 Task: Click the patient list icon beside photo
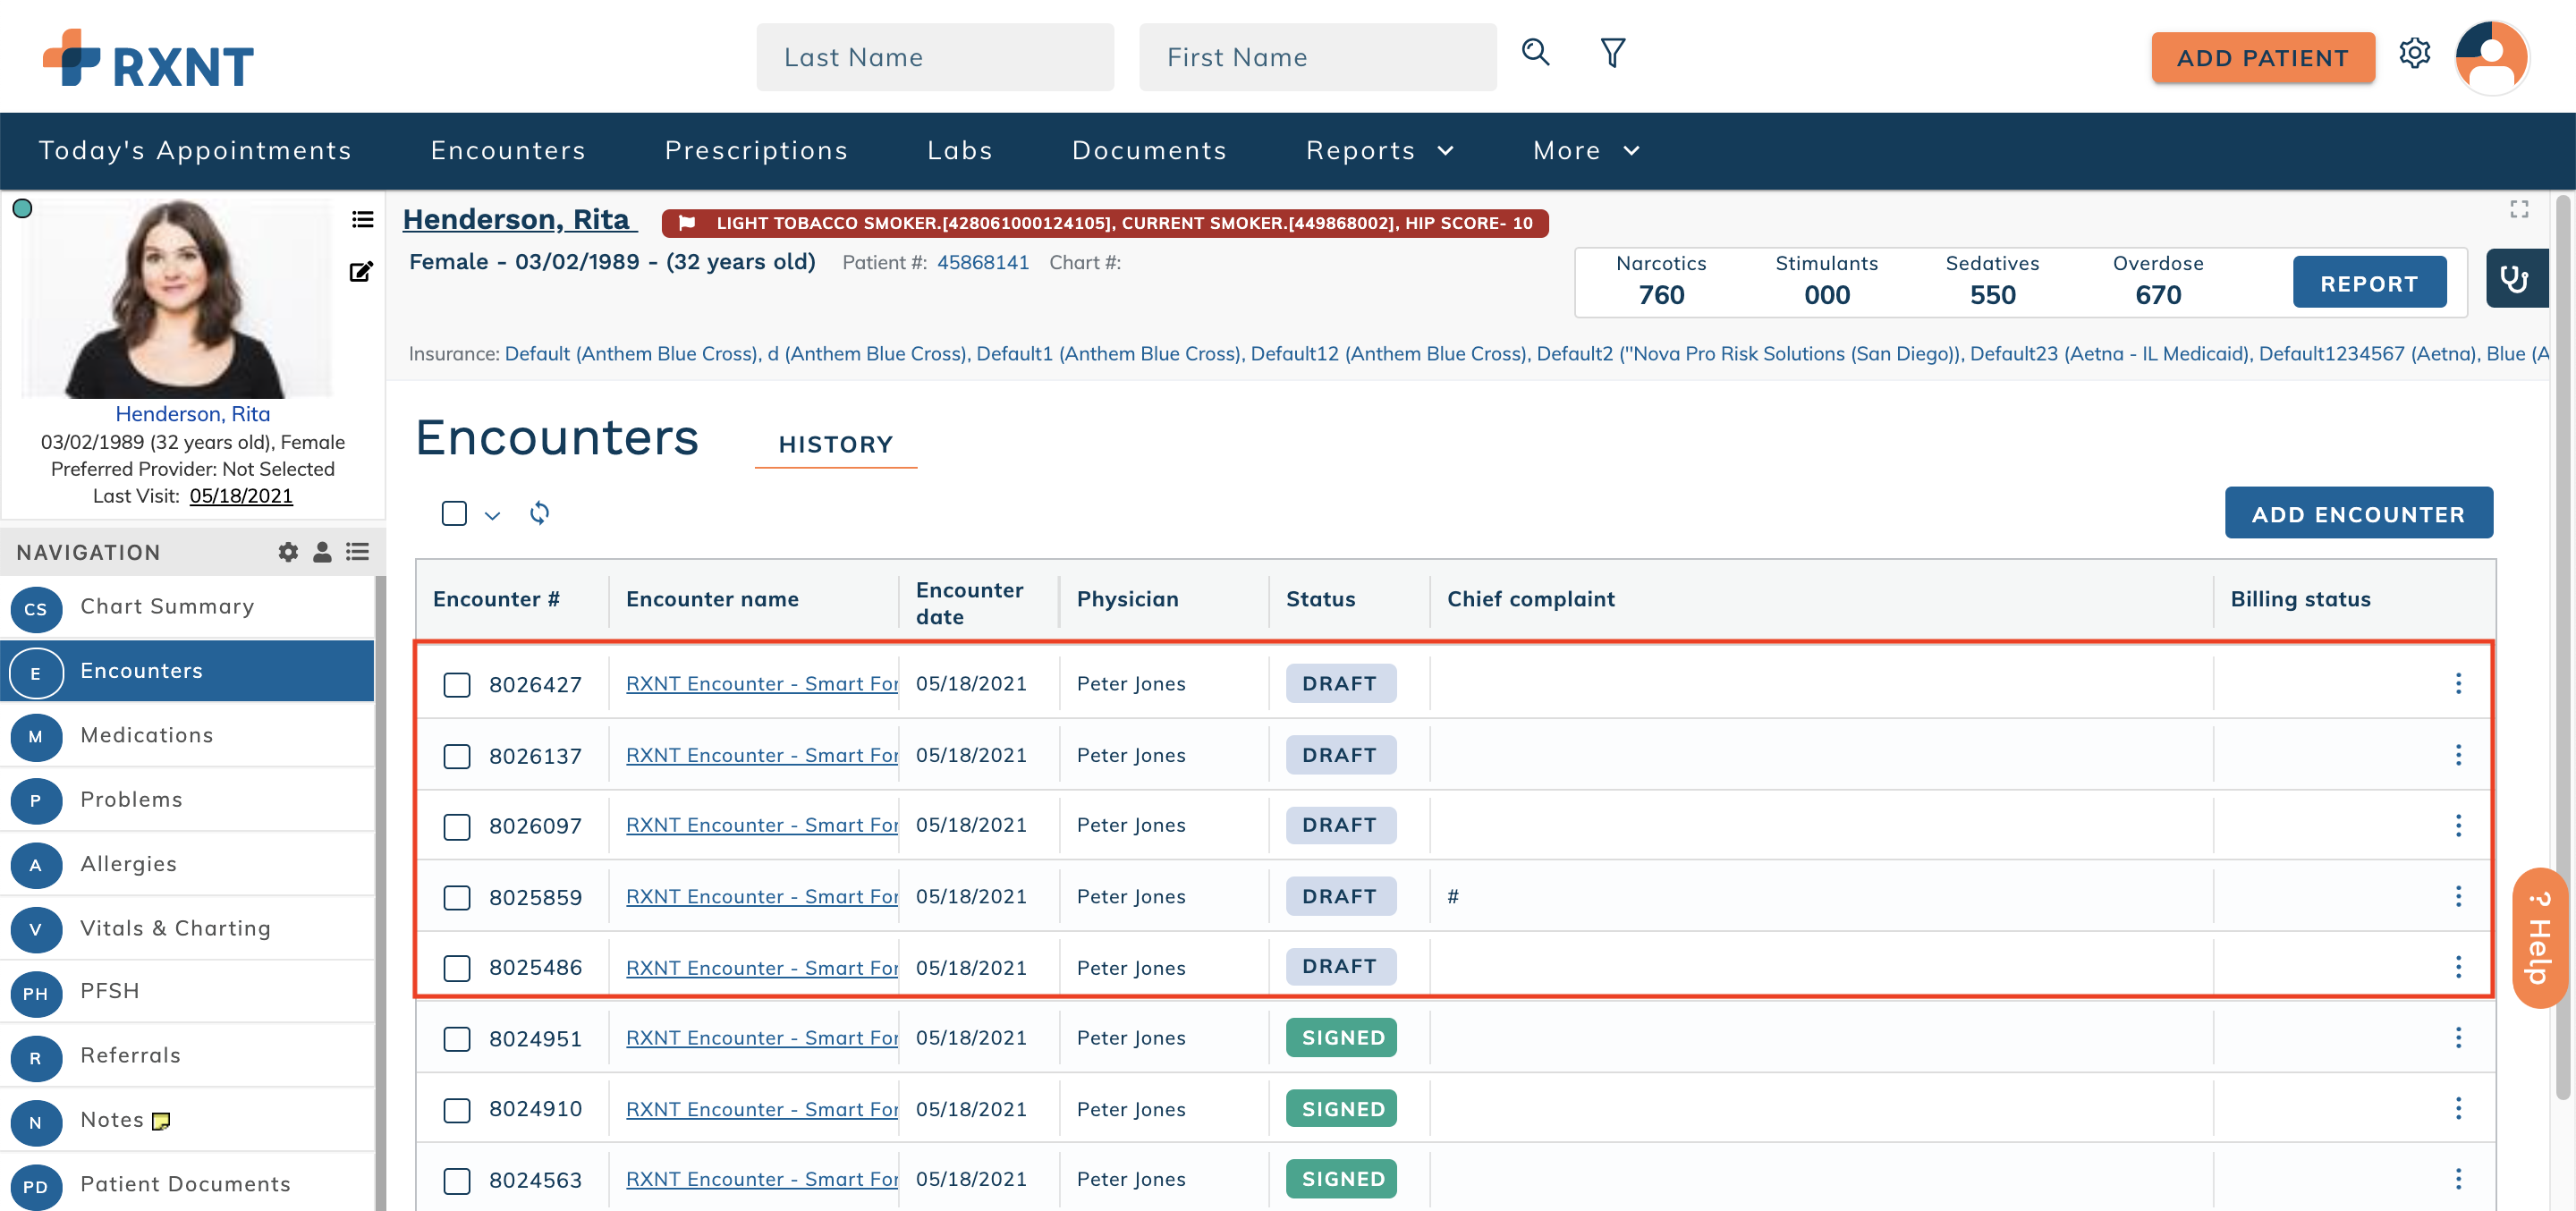362,219
